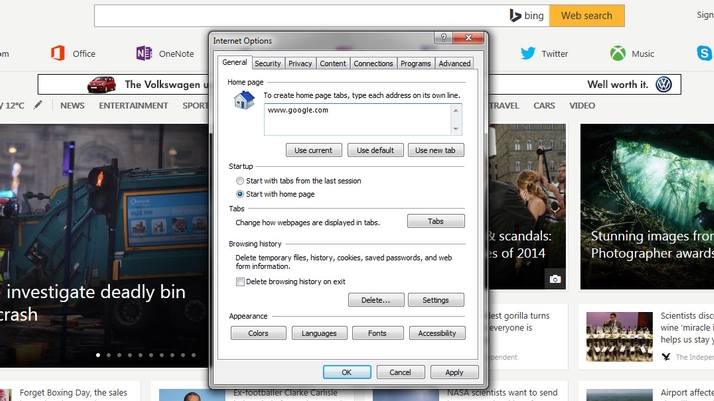Screen dimensions: 714x401
Task: Click the help question mark button
Action: tap(442, 38)
